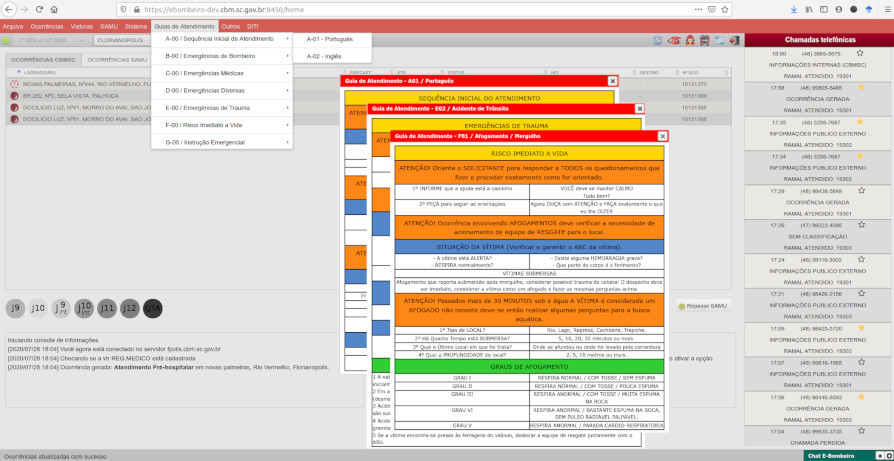
Task: Click red icon beside BR 282 occurrence
Action: tap(14, 96)
